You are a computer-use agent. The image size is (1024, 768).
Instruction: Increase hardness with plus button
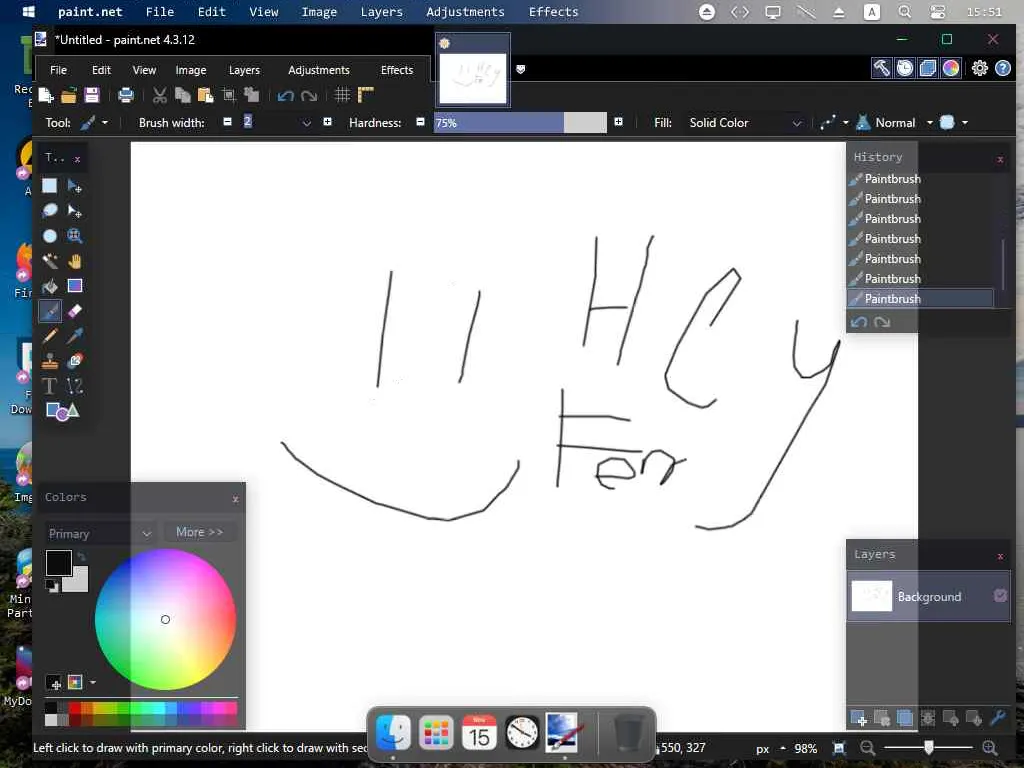[x=618, y=121]
